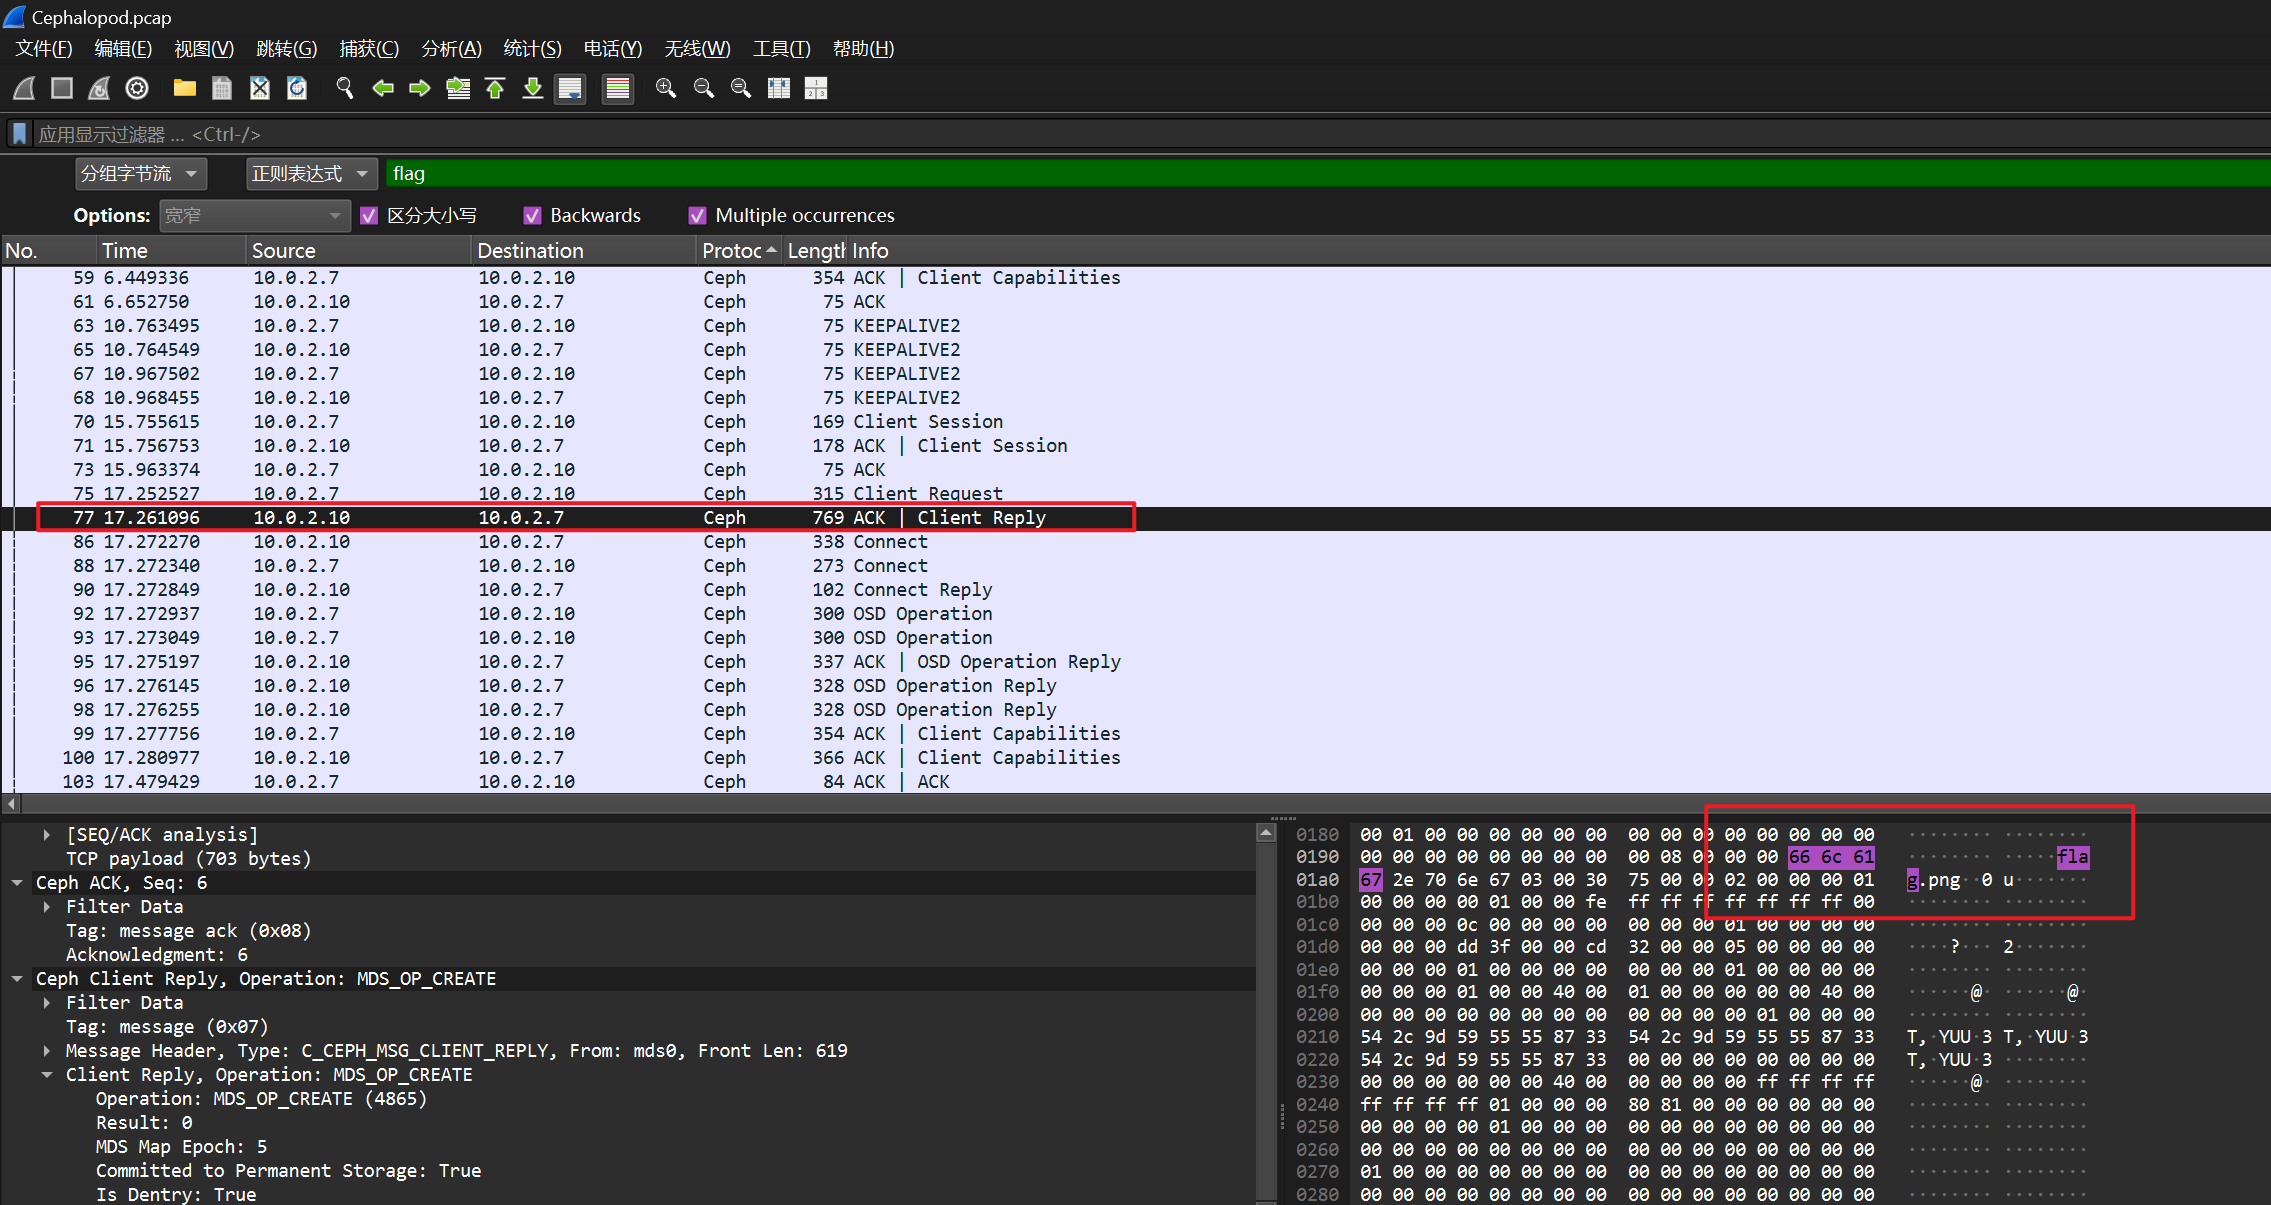Click the zoom in toolbar icon
Image resolution: width=2271 pixels, height=1205 pixels.
665,88
